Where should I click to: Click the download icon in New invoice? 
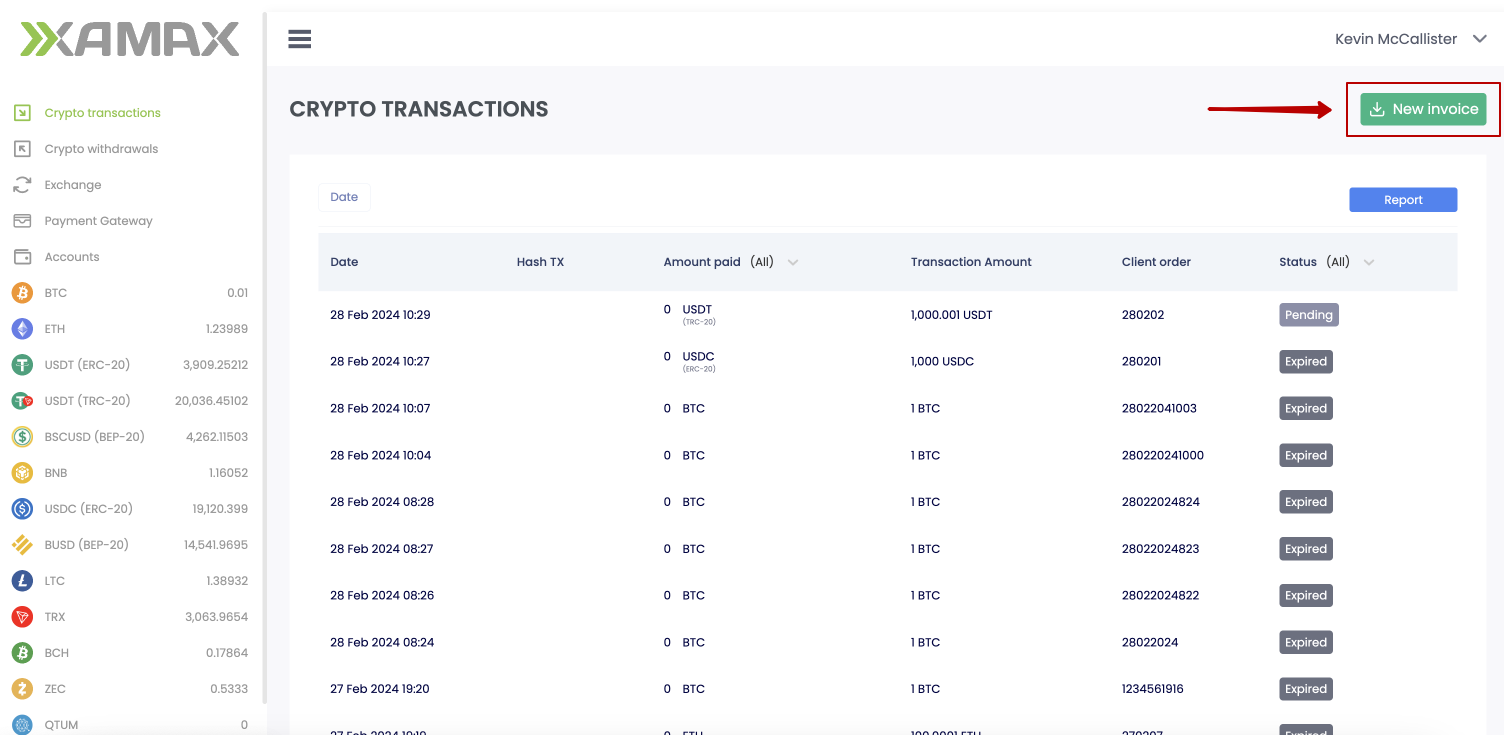click(x=1377, y=109)
